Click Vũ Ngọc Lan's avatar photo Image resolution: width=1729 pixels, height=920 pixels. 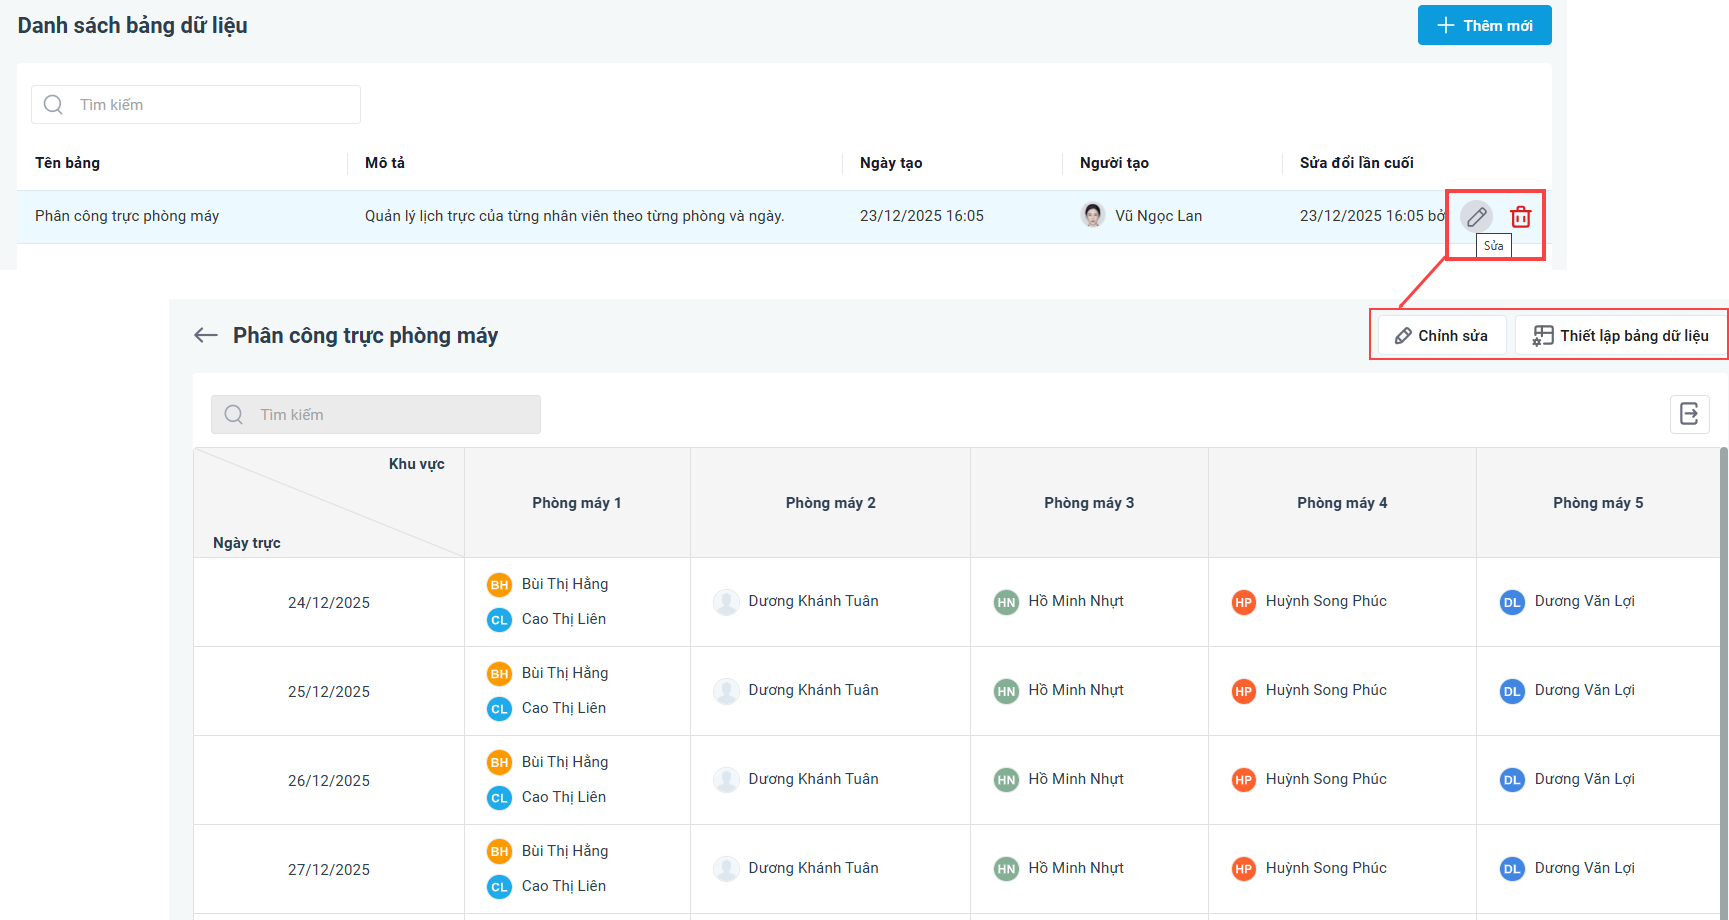pos(1093,215)
